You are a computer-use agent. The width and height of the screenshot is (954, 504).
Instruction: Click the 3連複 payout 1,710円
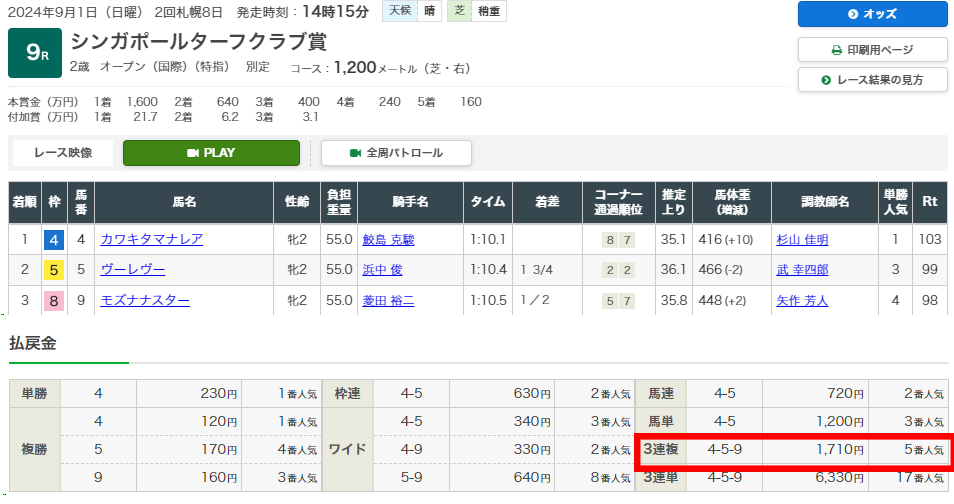point(840,449)
